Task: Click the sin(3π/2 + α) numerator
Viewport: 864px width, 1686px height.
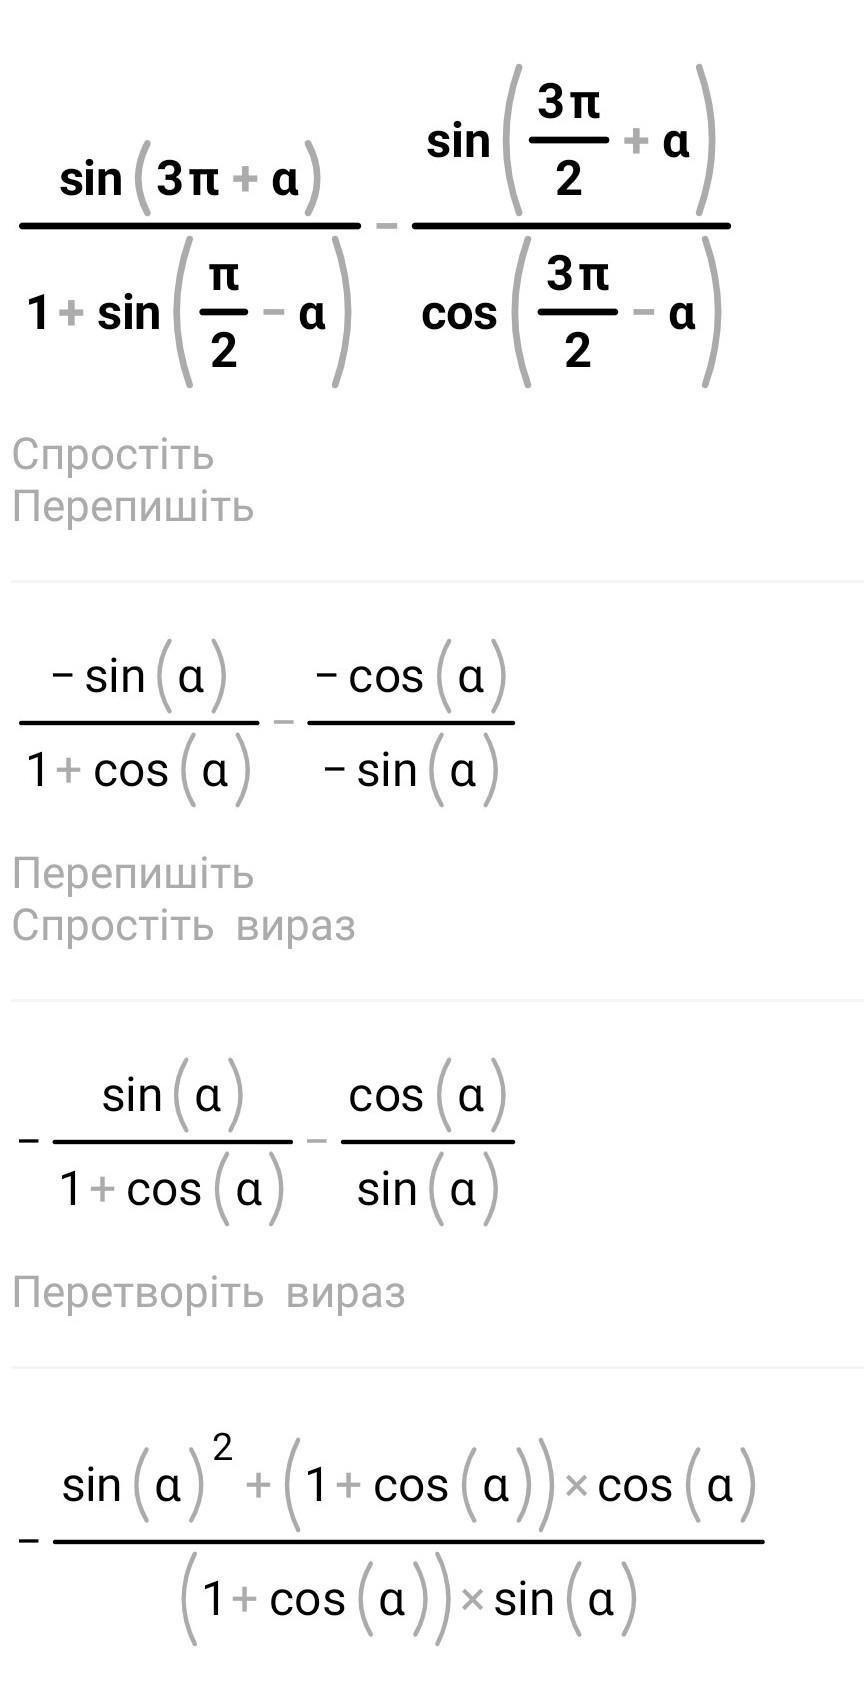Action: coord(570,141)
